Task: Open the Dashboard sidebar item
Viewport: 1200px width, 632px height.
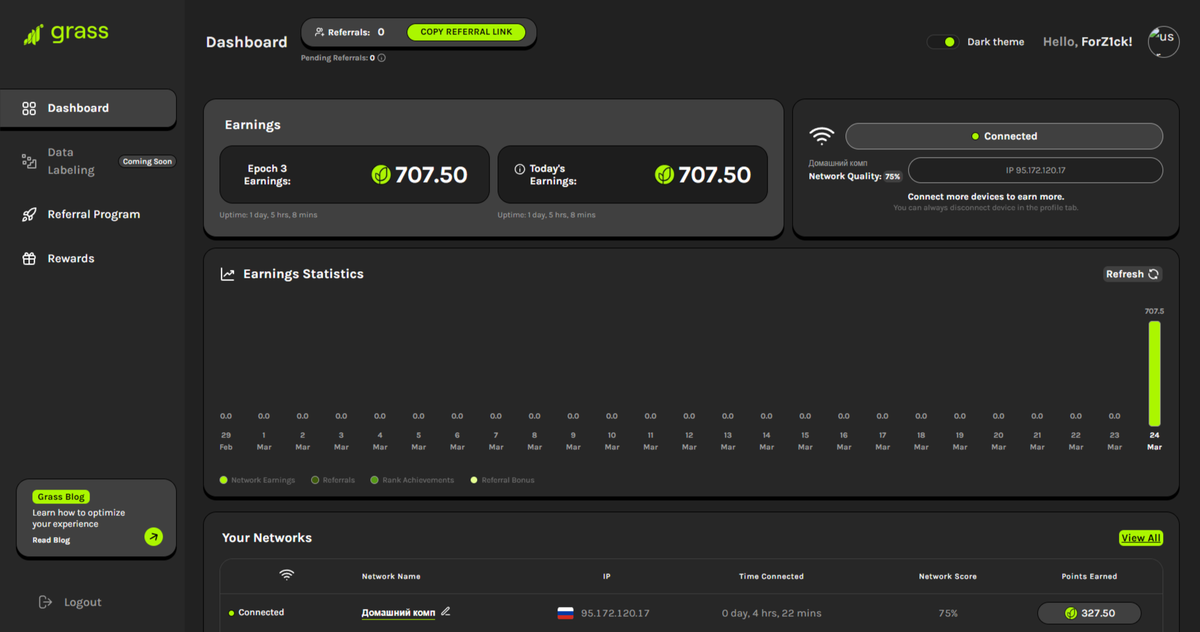Action: click(88, 108)
